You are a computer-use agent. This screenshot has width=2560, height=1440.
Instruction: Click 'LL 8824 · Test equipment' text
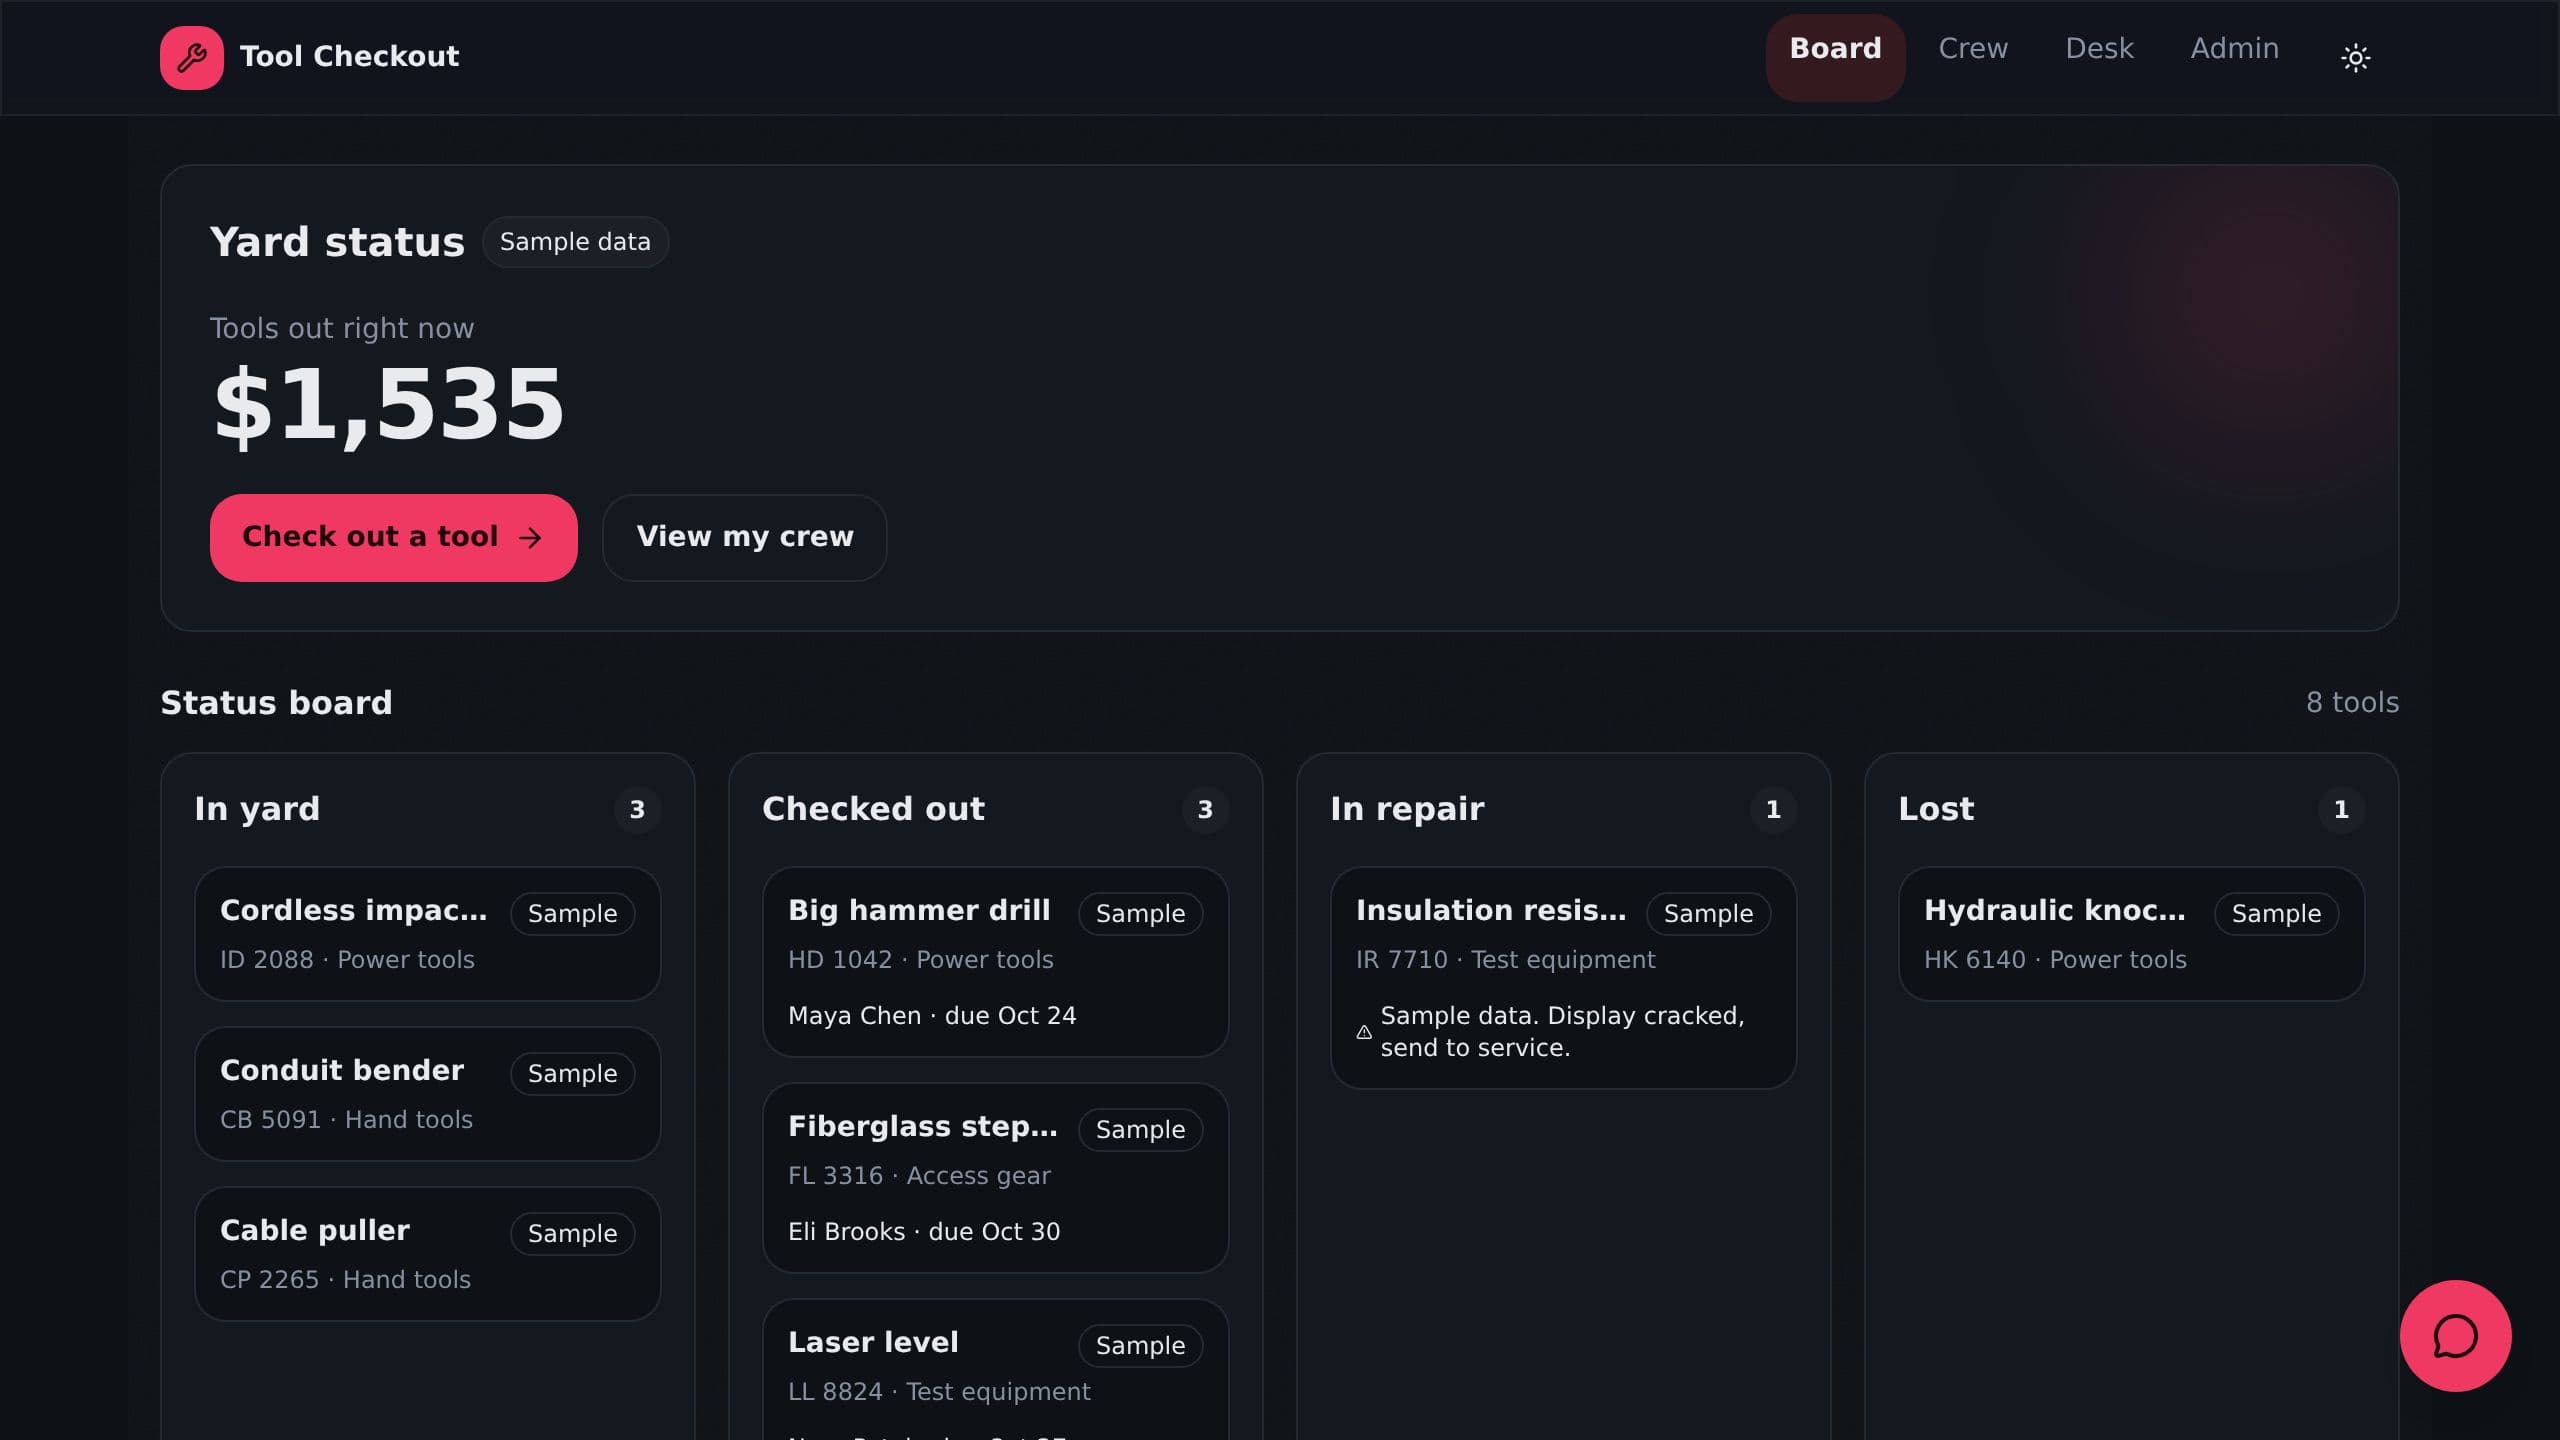click(x=939, y=1392)
